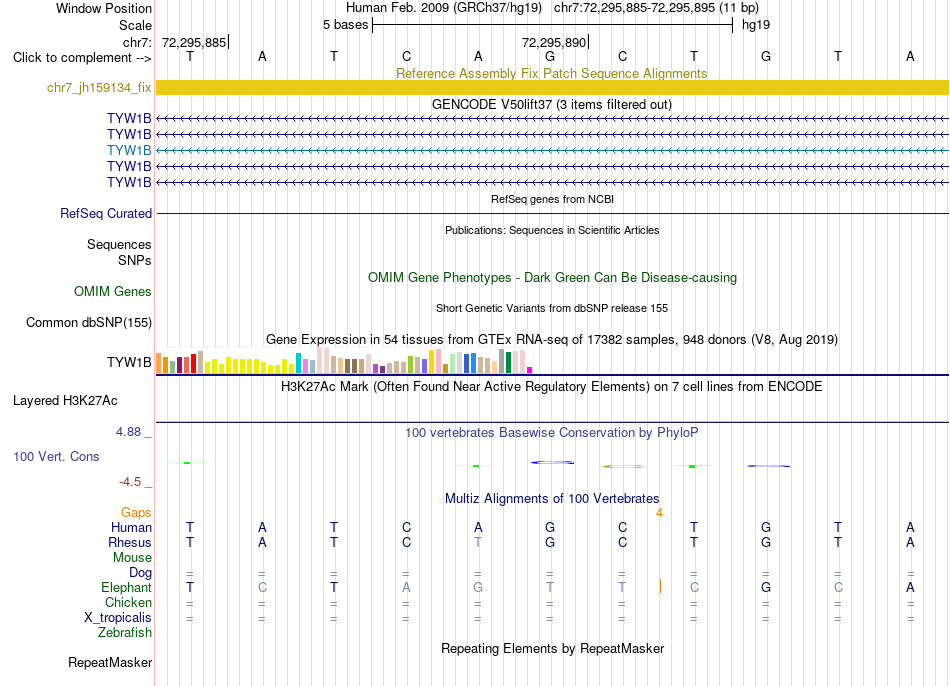Screen dimensions: 950x686
Task: Click the Elephant species label
Action: 127,587
